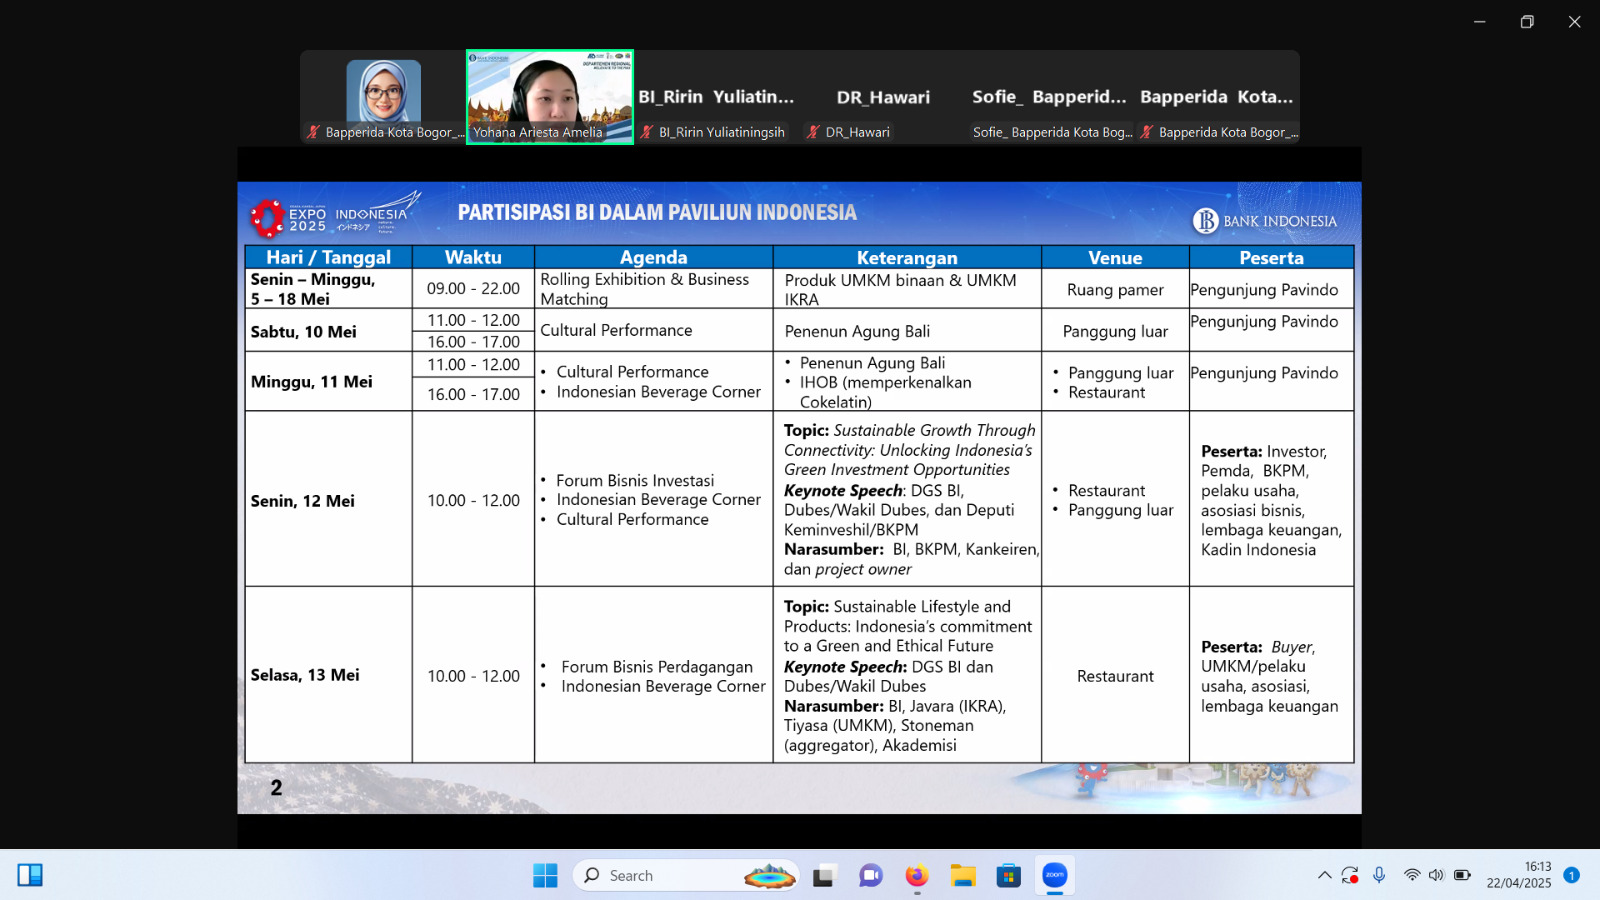The width and height of the screenshot is (1600, 900).
Task: Open the Zoom app in taskbar
Action: 1055,876
